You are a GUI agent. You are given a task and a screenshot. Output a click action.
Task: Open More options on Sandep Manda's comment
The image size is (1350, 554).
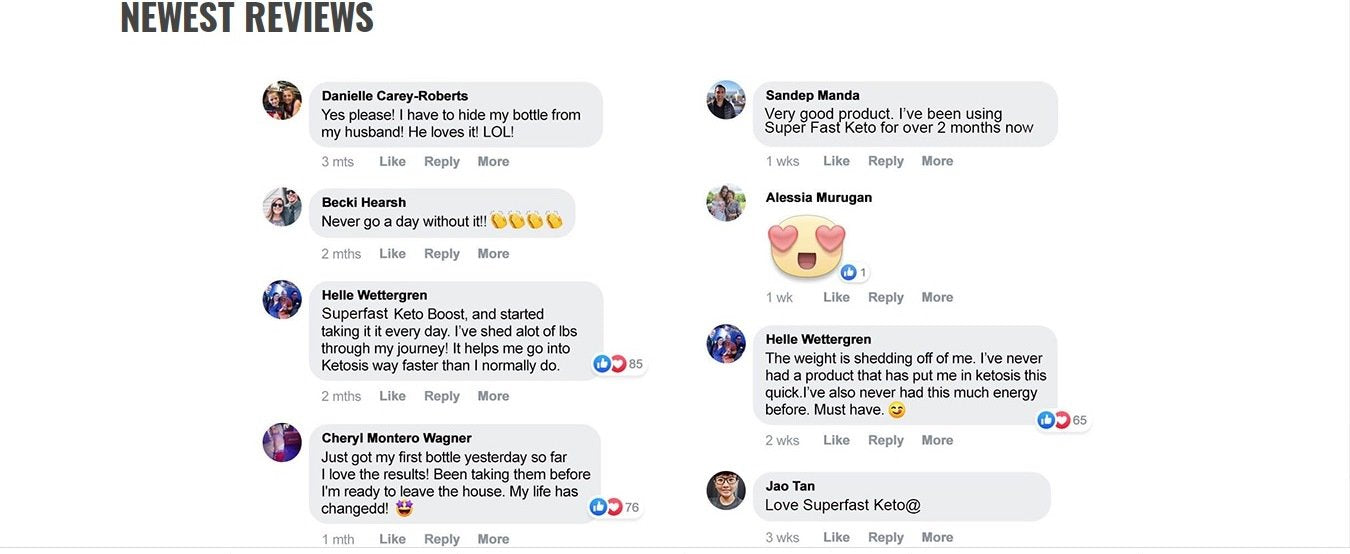pyautogui.click(x=937, y=161)
